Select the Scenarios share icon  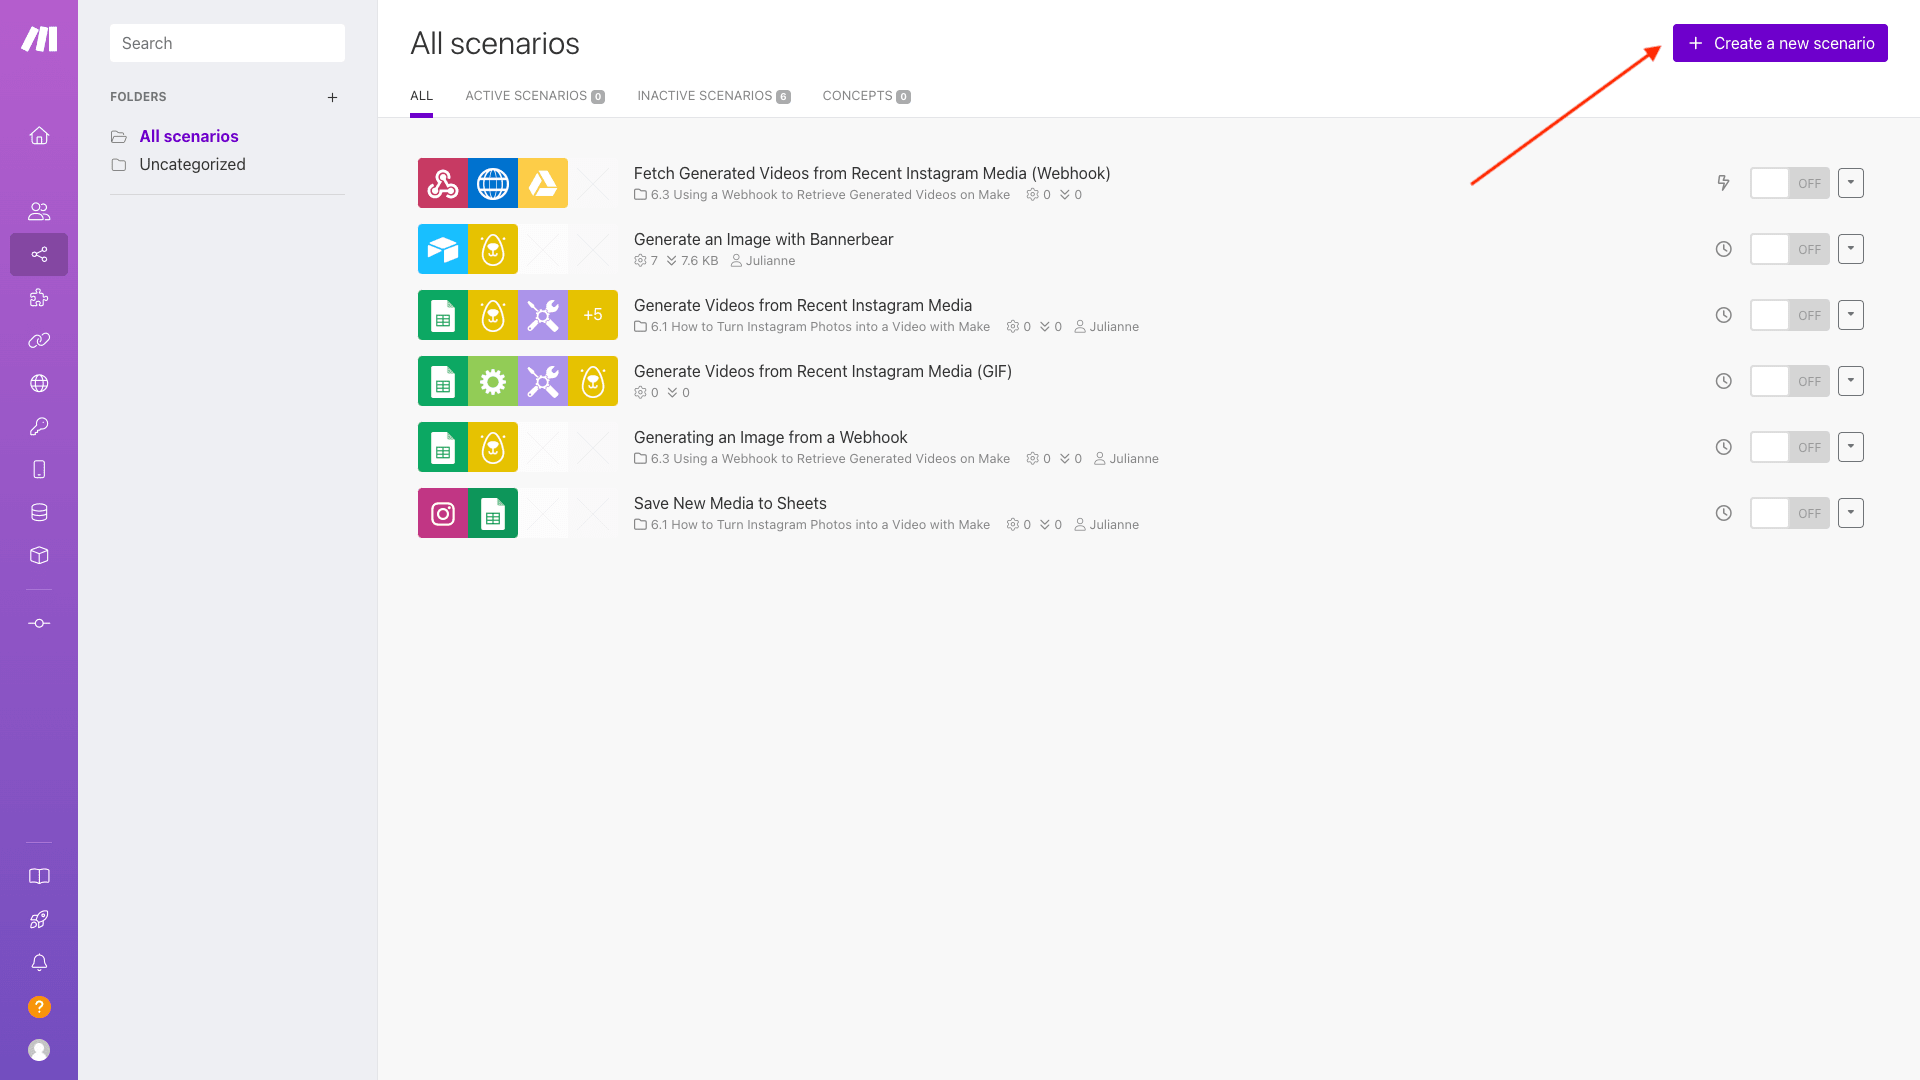coord(39,254)
